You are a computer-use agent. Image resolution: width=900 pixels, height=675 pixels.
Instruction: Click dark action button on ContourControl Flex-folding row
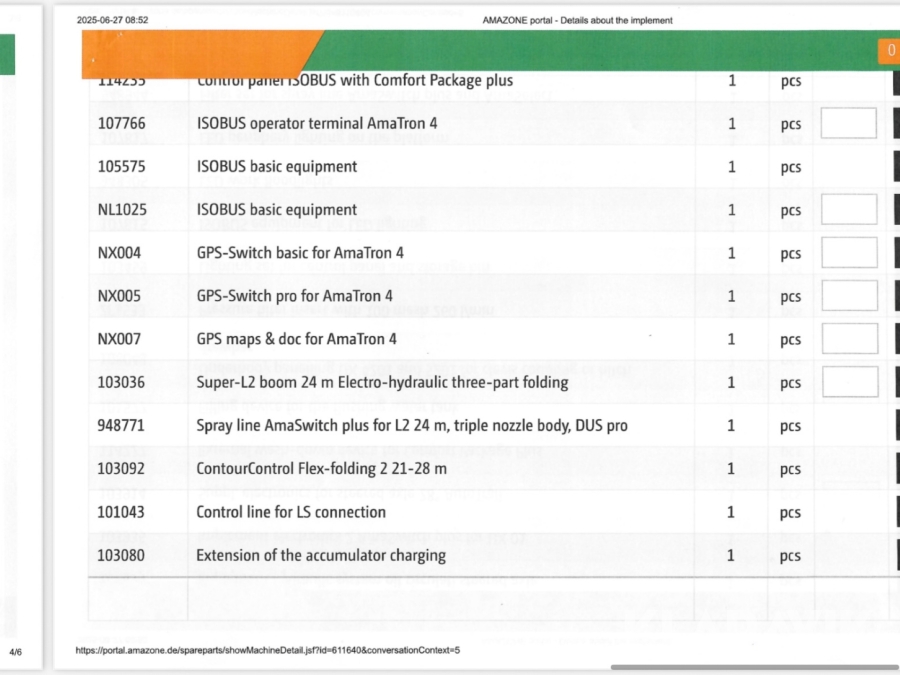click(895, 468)
